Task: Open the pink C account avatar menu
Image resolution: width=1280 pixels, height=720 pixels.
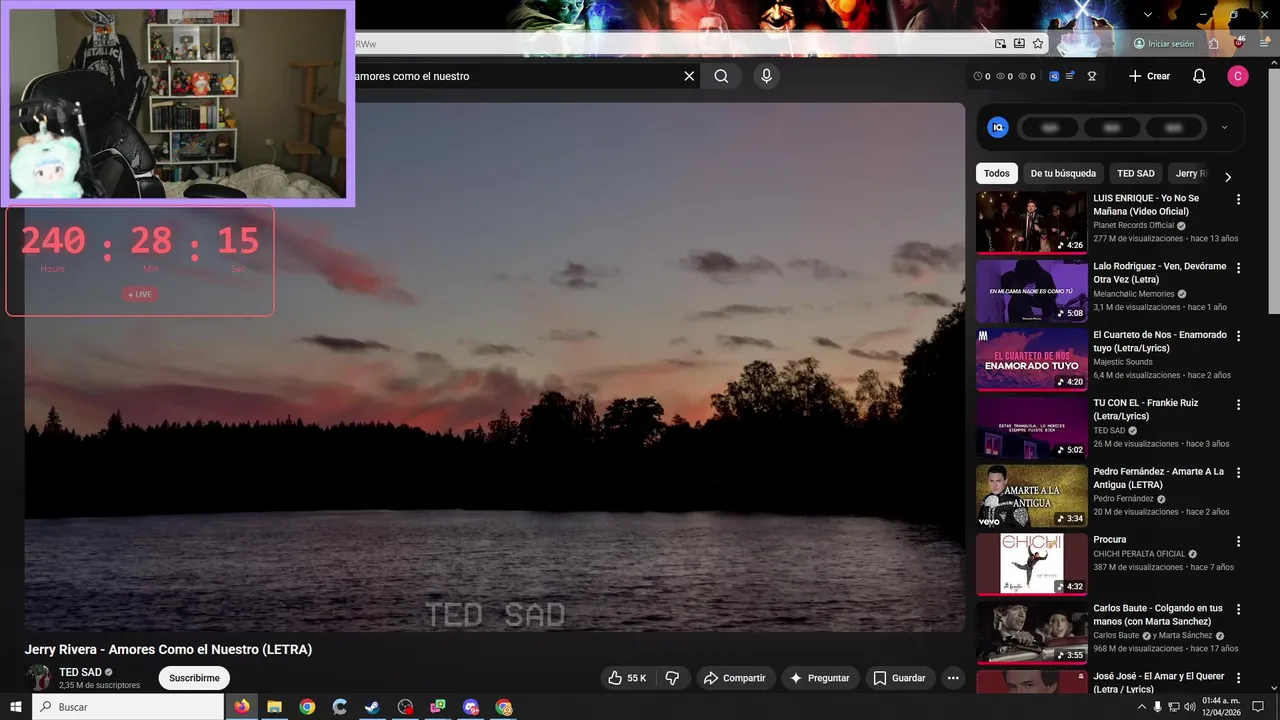Action: [x=1238, y=76]
